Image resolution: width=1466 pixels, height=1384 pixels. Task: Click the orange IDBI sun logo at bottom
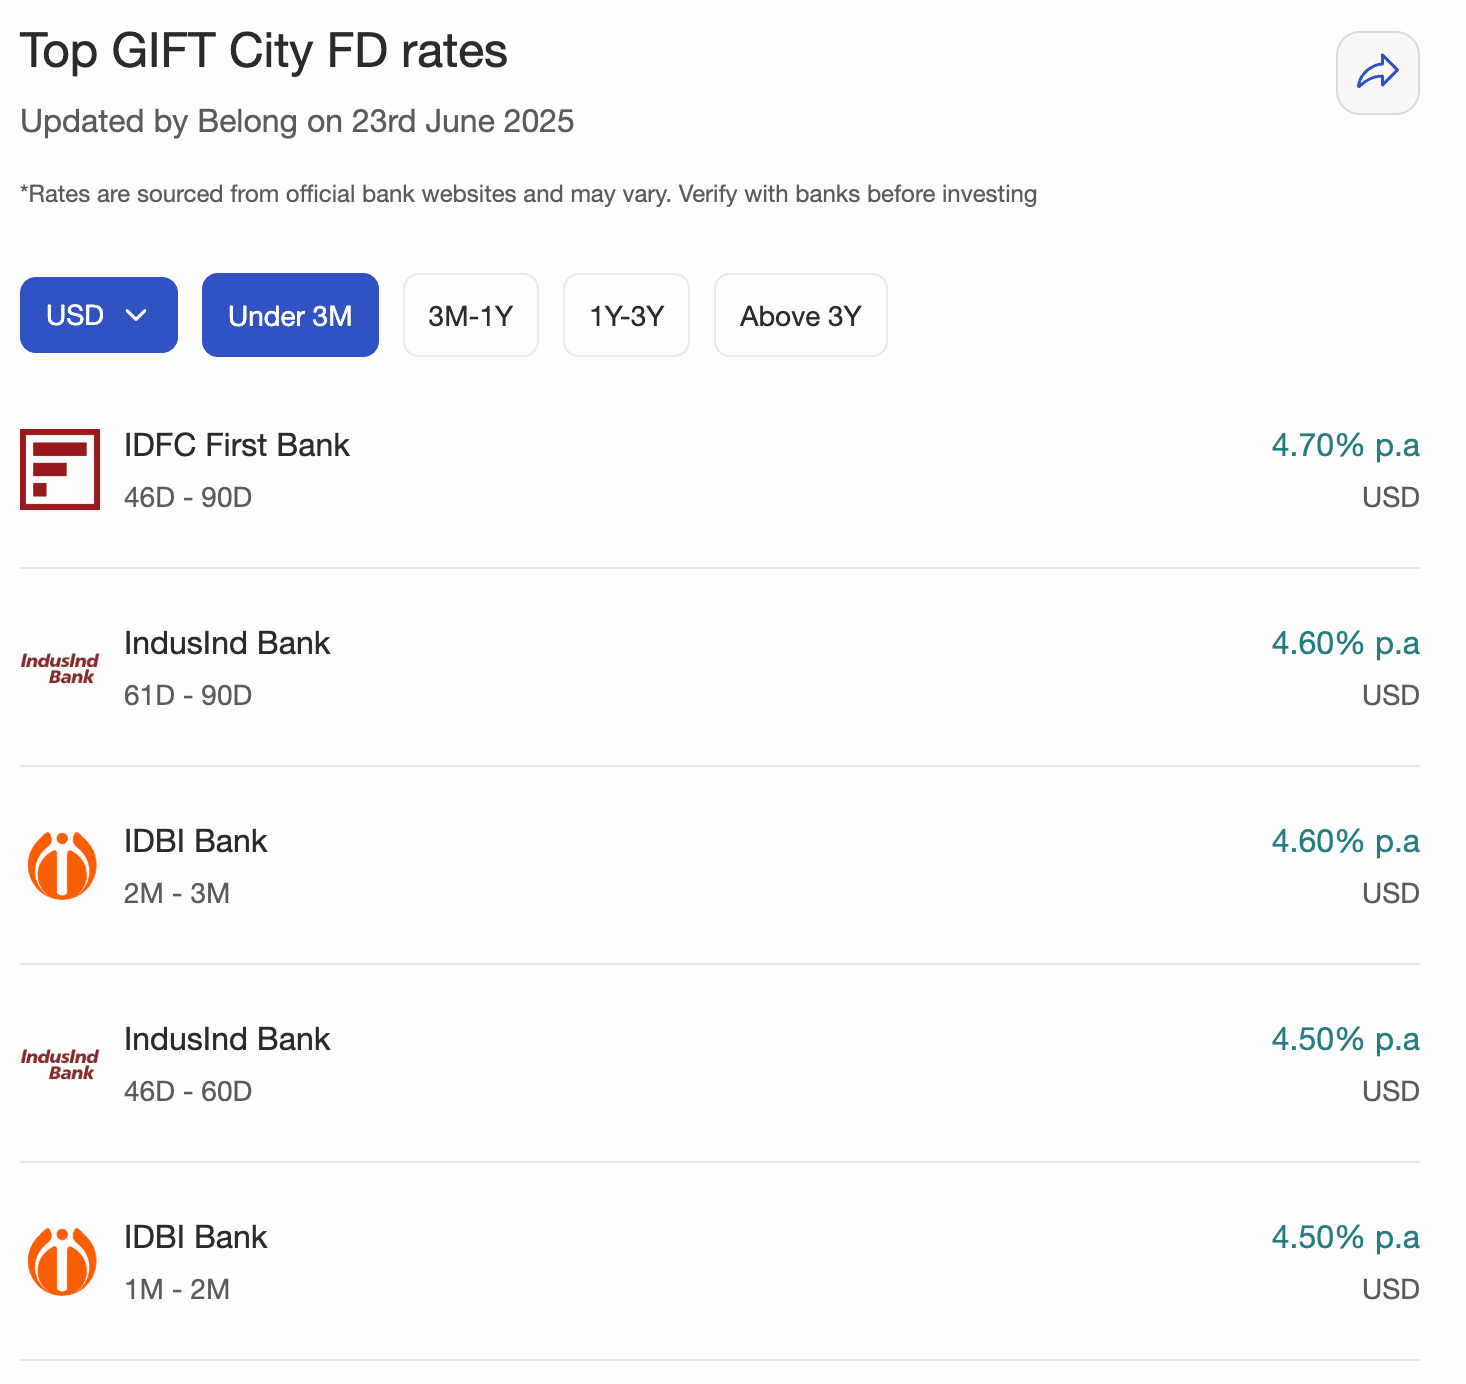tap(62, 1260)
